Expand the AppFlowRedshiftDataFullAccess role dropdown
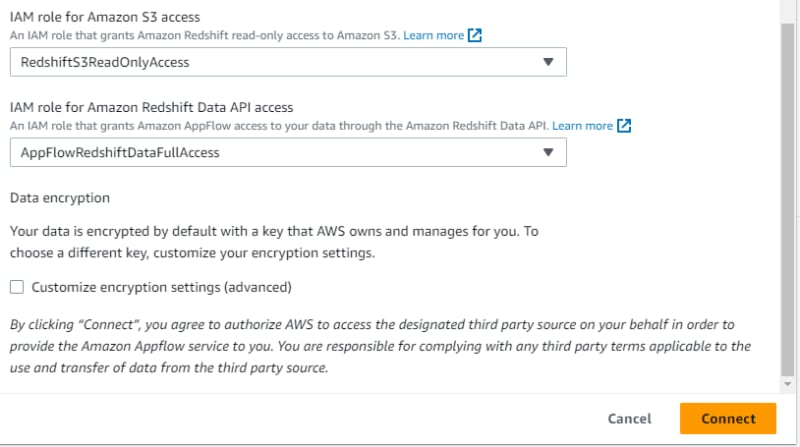 288,153
